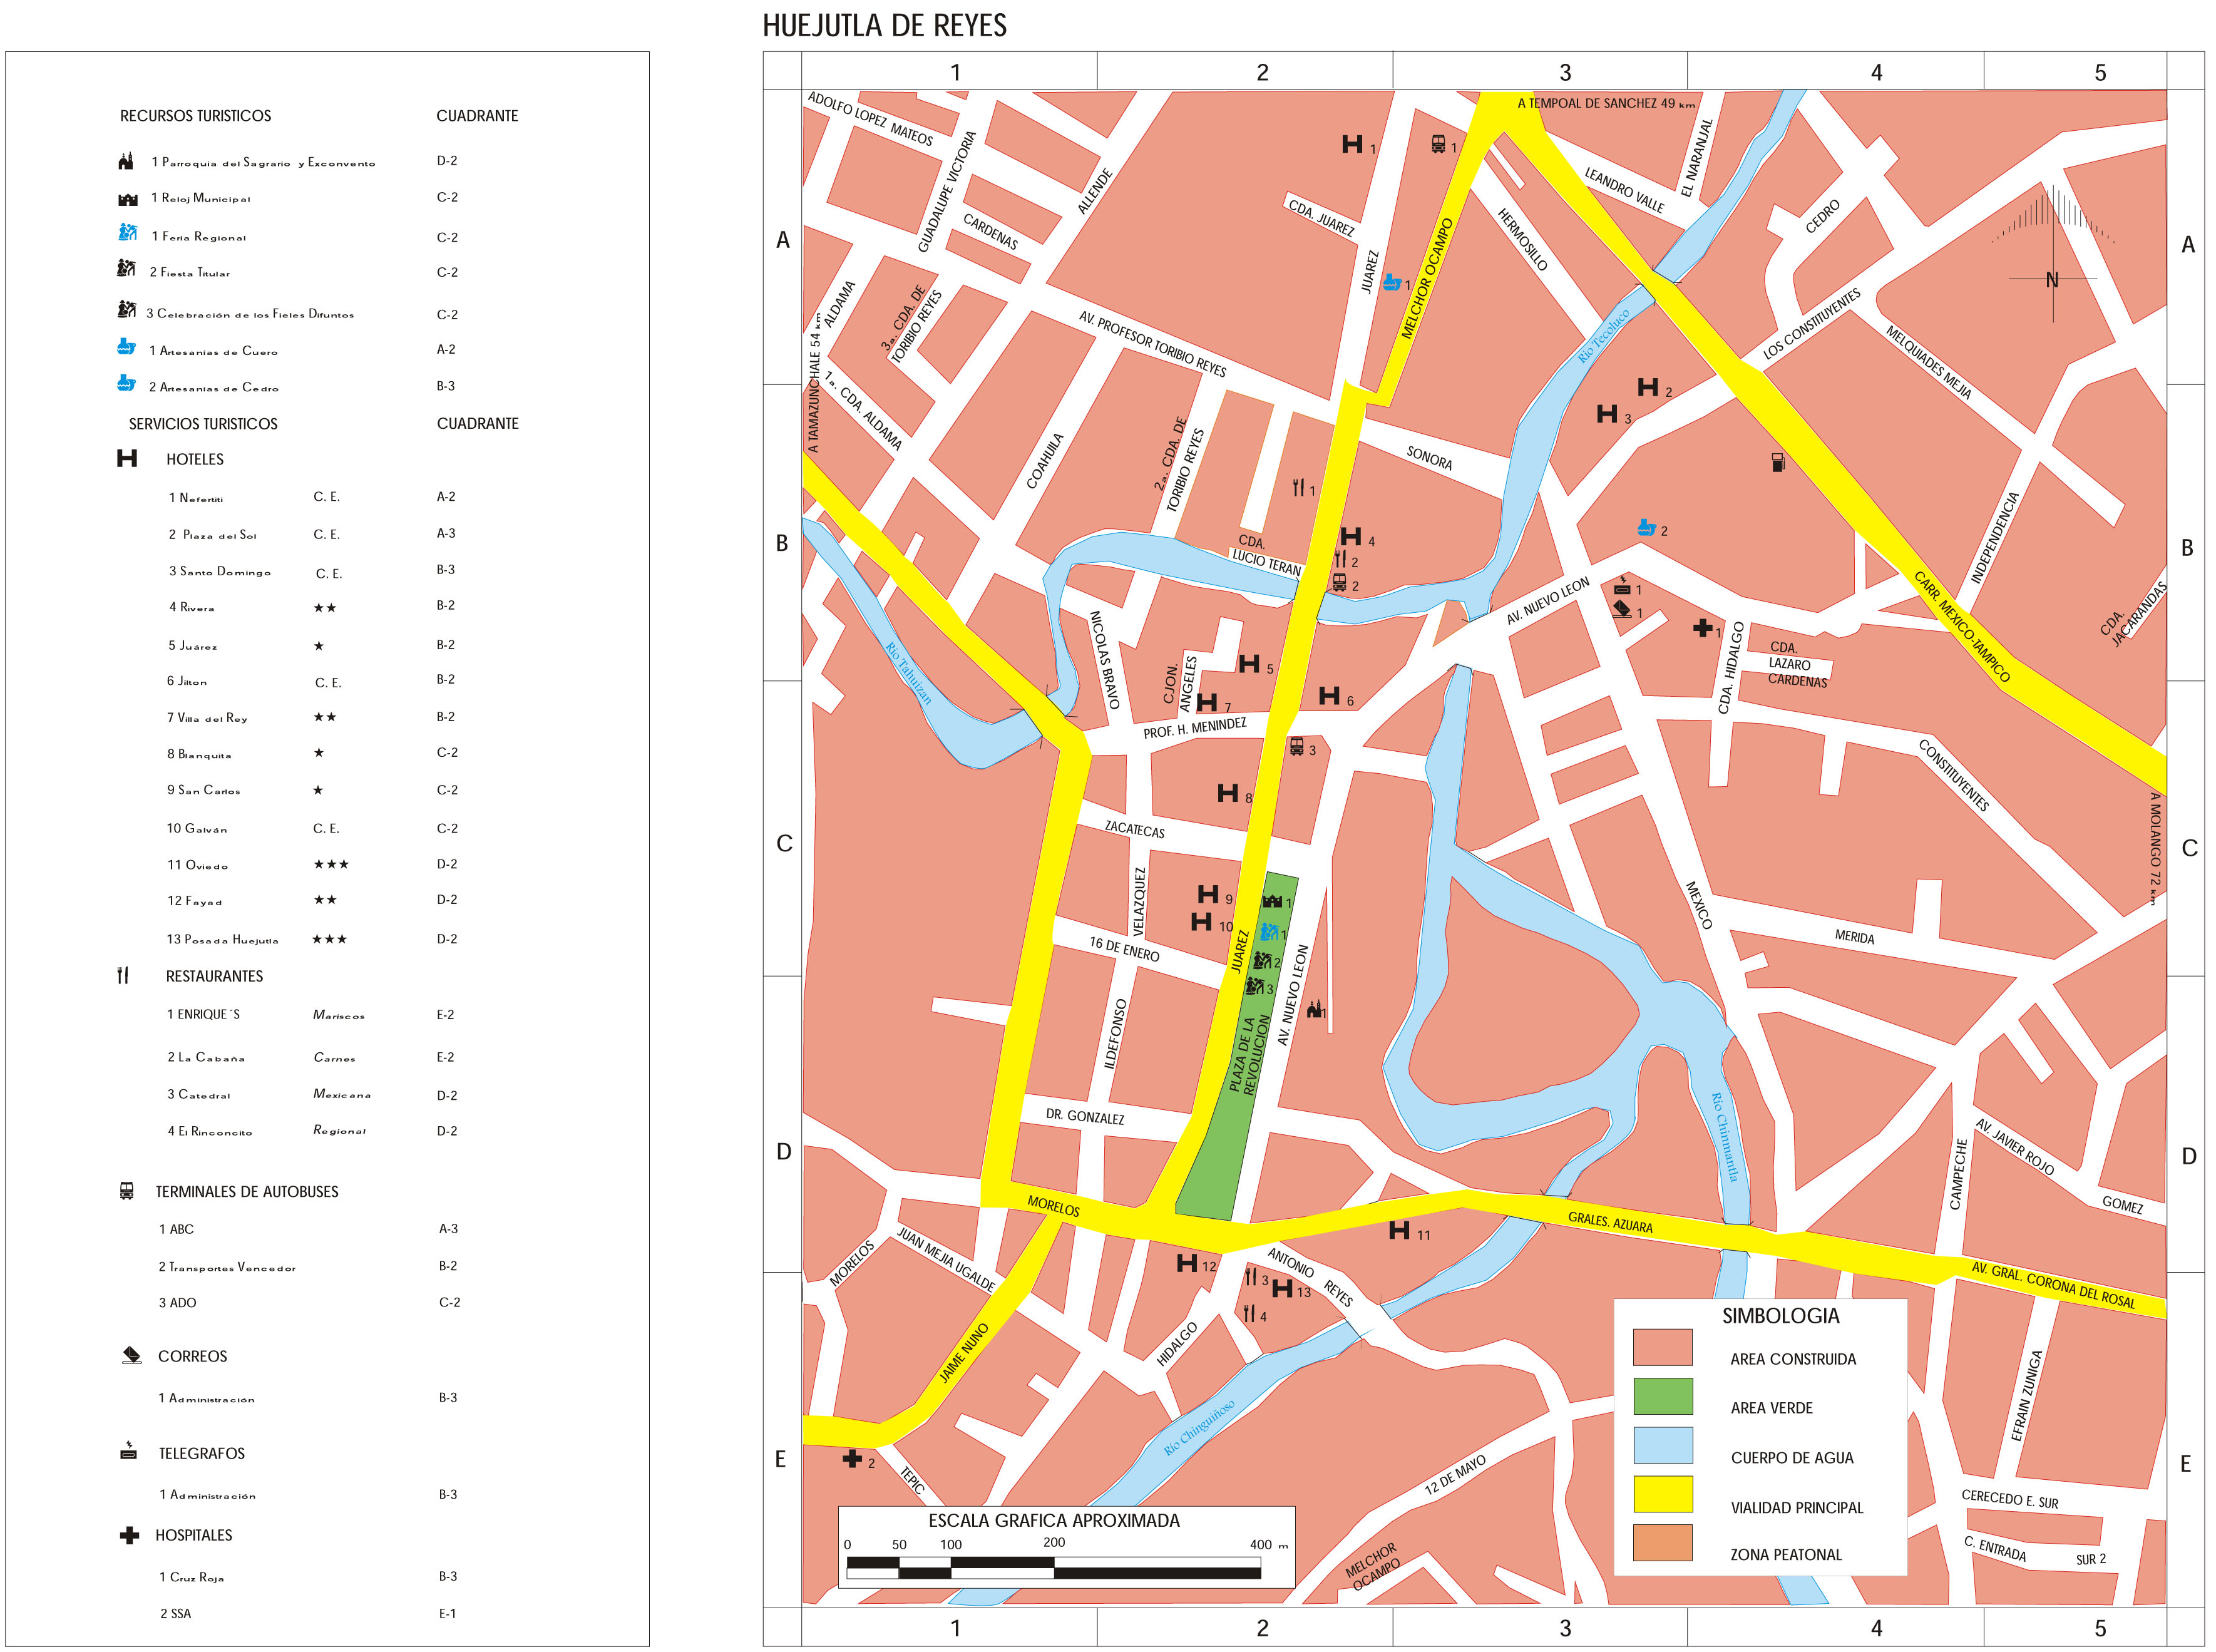Click the mail icon beside CORREOS heading

131,1355
